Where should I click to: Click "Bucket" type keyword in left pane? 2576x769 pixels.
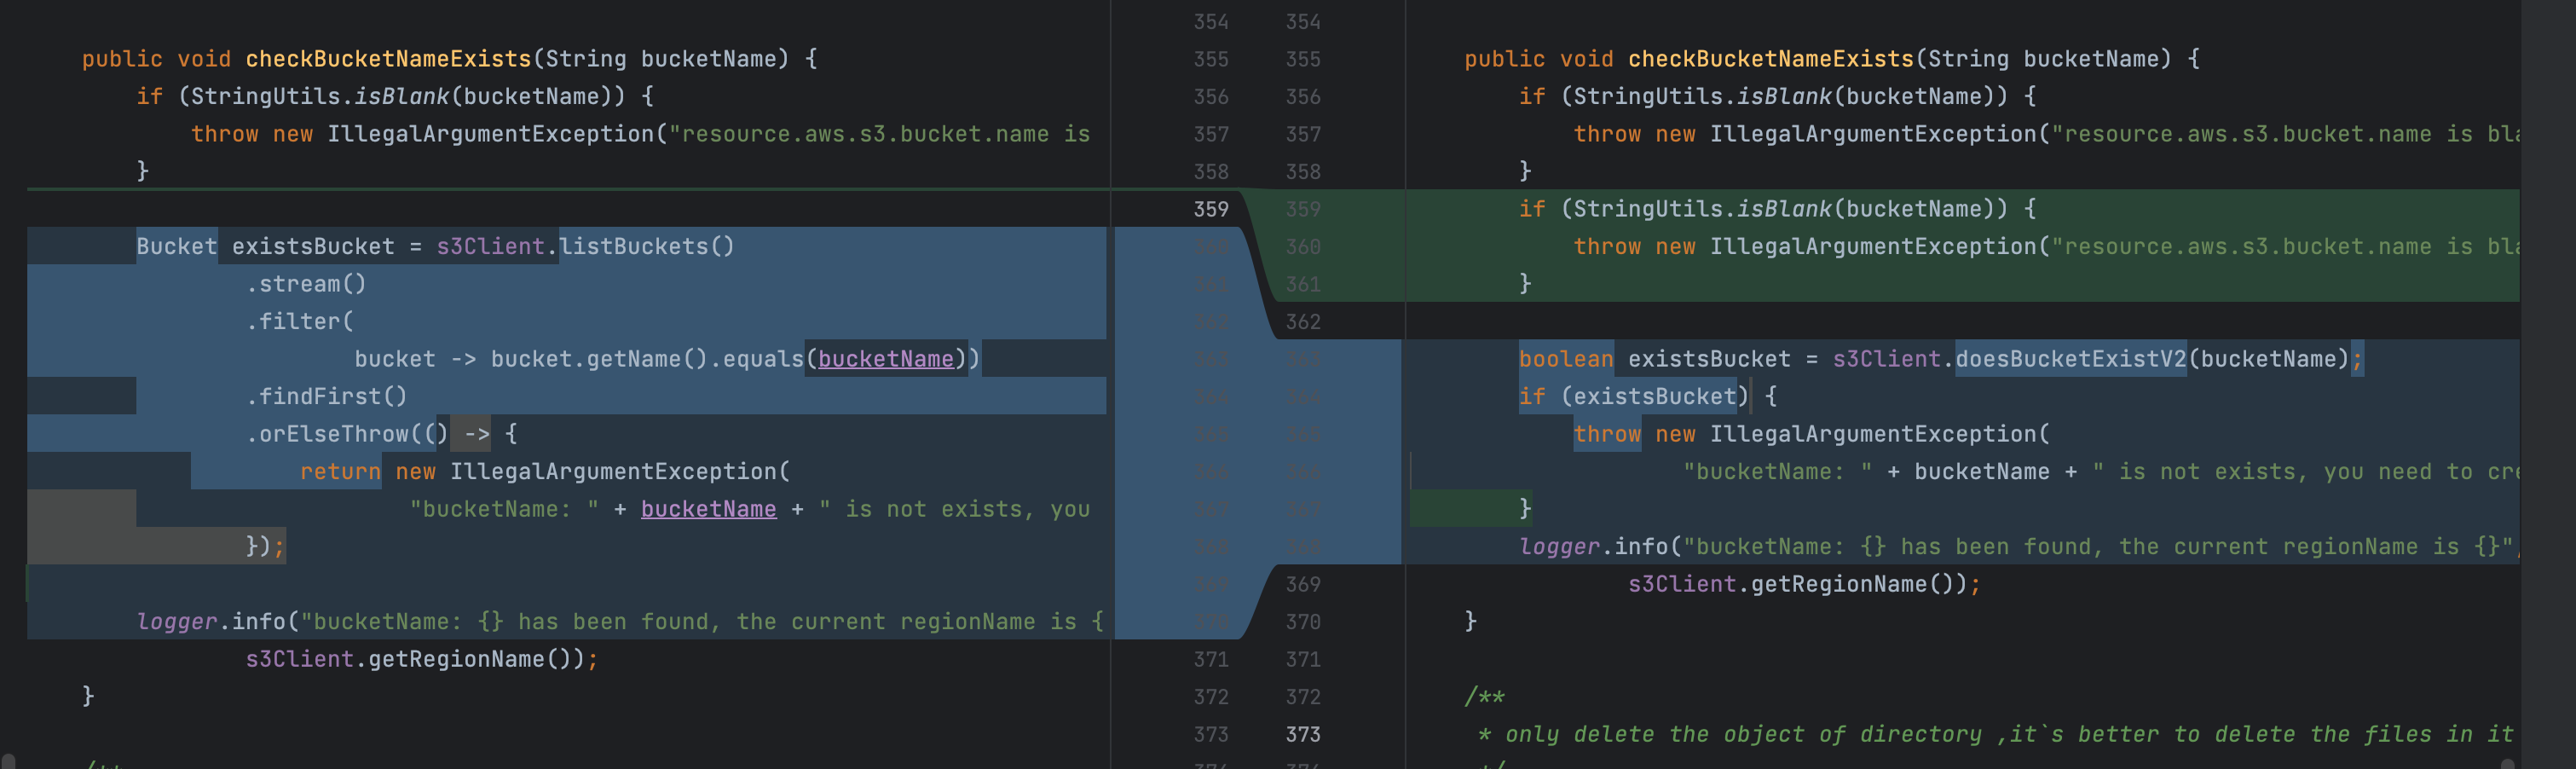(176, 246)
